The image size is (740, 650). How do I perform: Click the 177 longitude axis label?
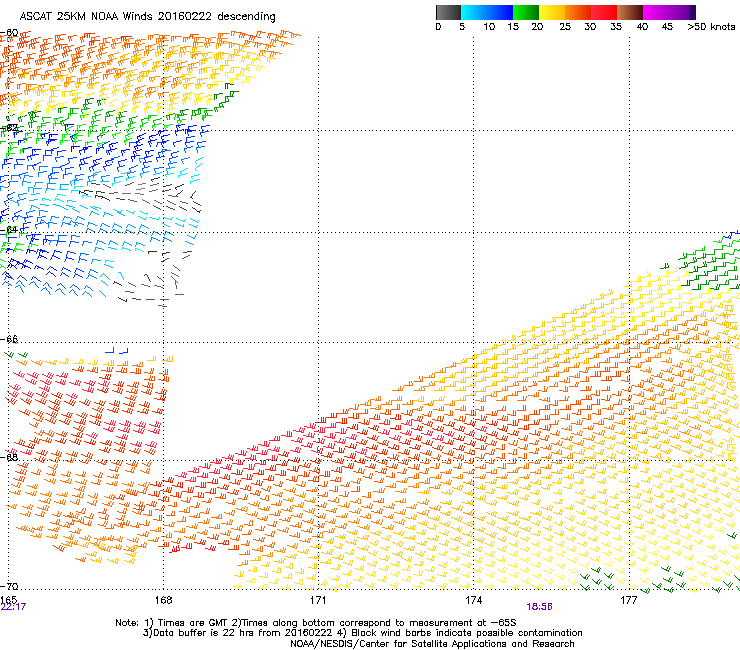click(x=629, y=600)
